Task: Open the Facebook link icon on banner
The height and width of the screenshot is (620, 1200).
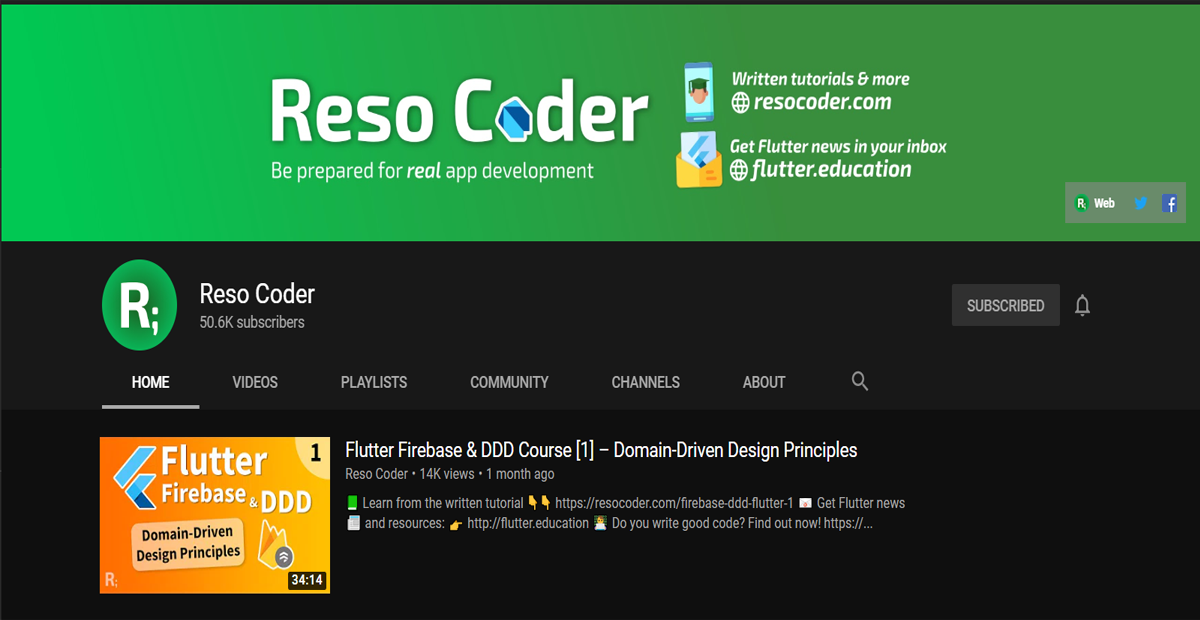Action: point(1169,203)
